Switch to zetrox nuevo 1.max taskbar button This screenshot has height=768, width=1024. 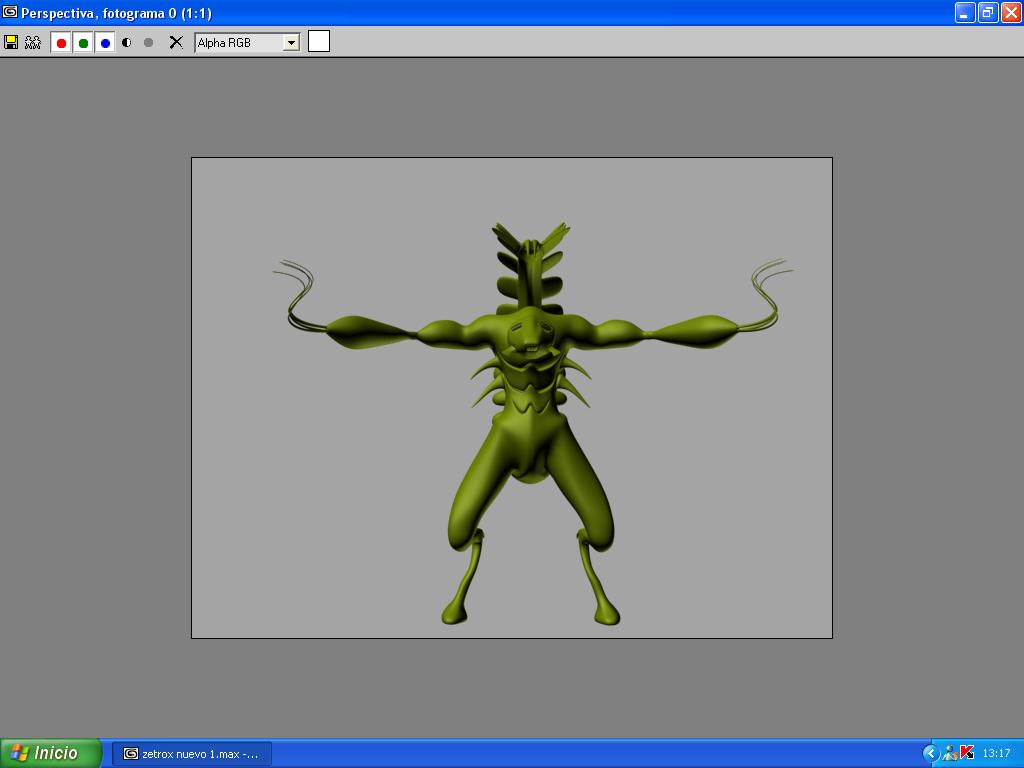point(192,754)
